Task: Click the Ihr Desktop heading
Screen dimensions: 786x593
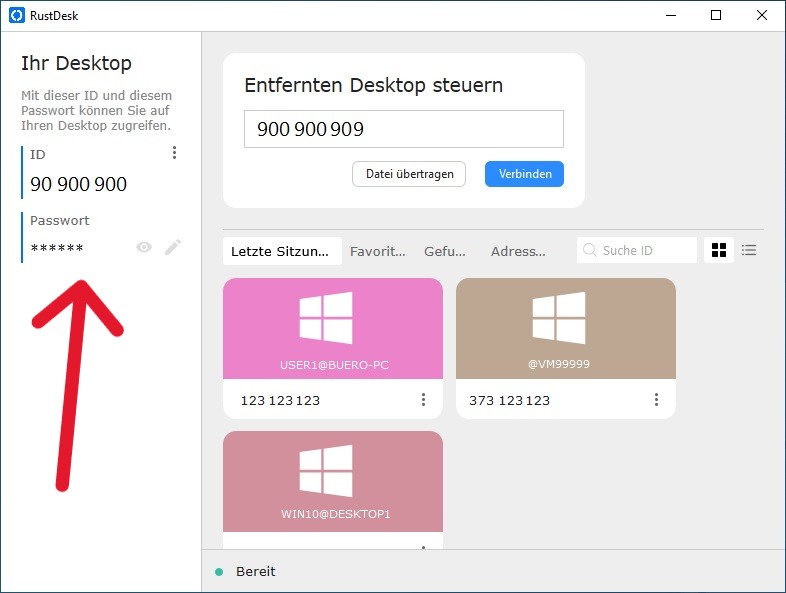Action: 76,63
